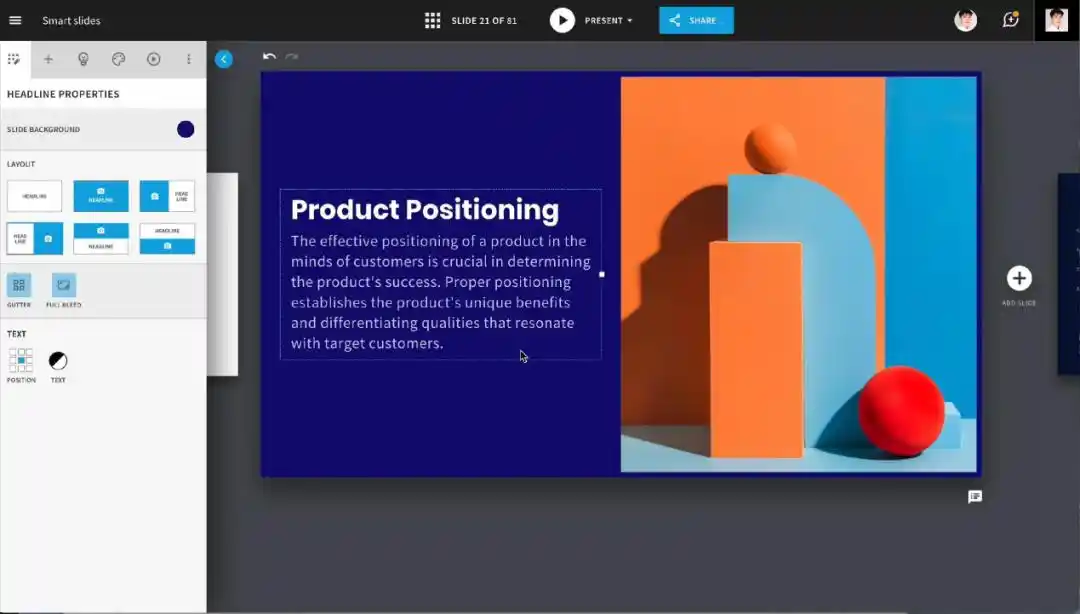Screen dimensions: 1080x614
Task: Click the Slide 21 of 81 label
Action: click(x=484, y=21)
